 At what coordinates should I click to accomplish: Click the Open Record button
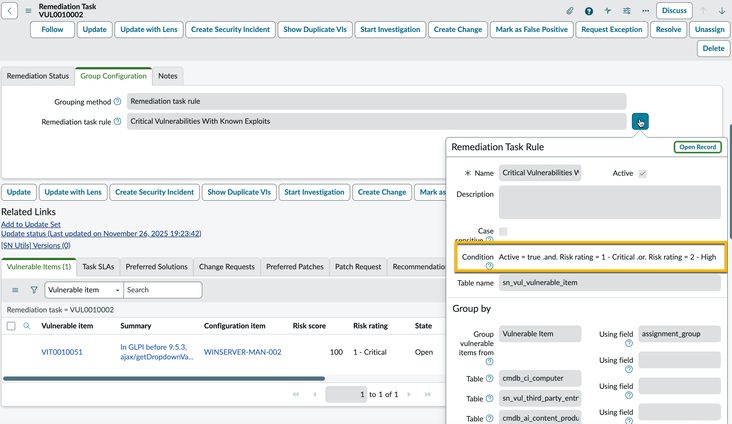(x=697, y=147)
